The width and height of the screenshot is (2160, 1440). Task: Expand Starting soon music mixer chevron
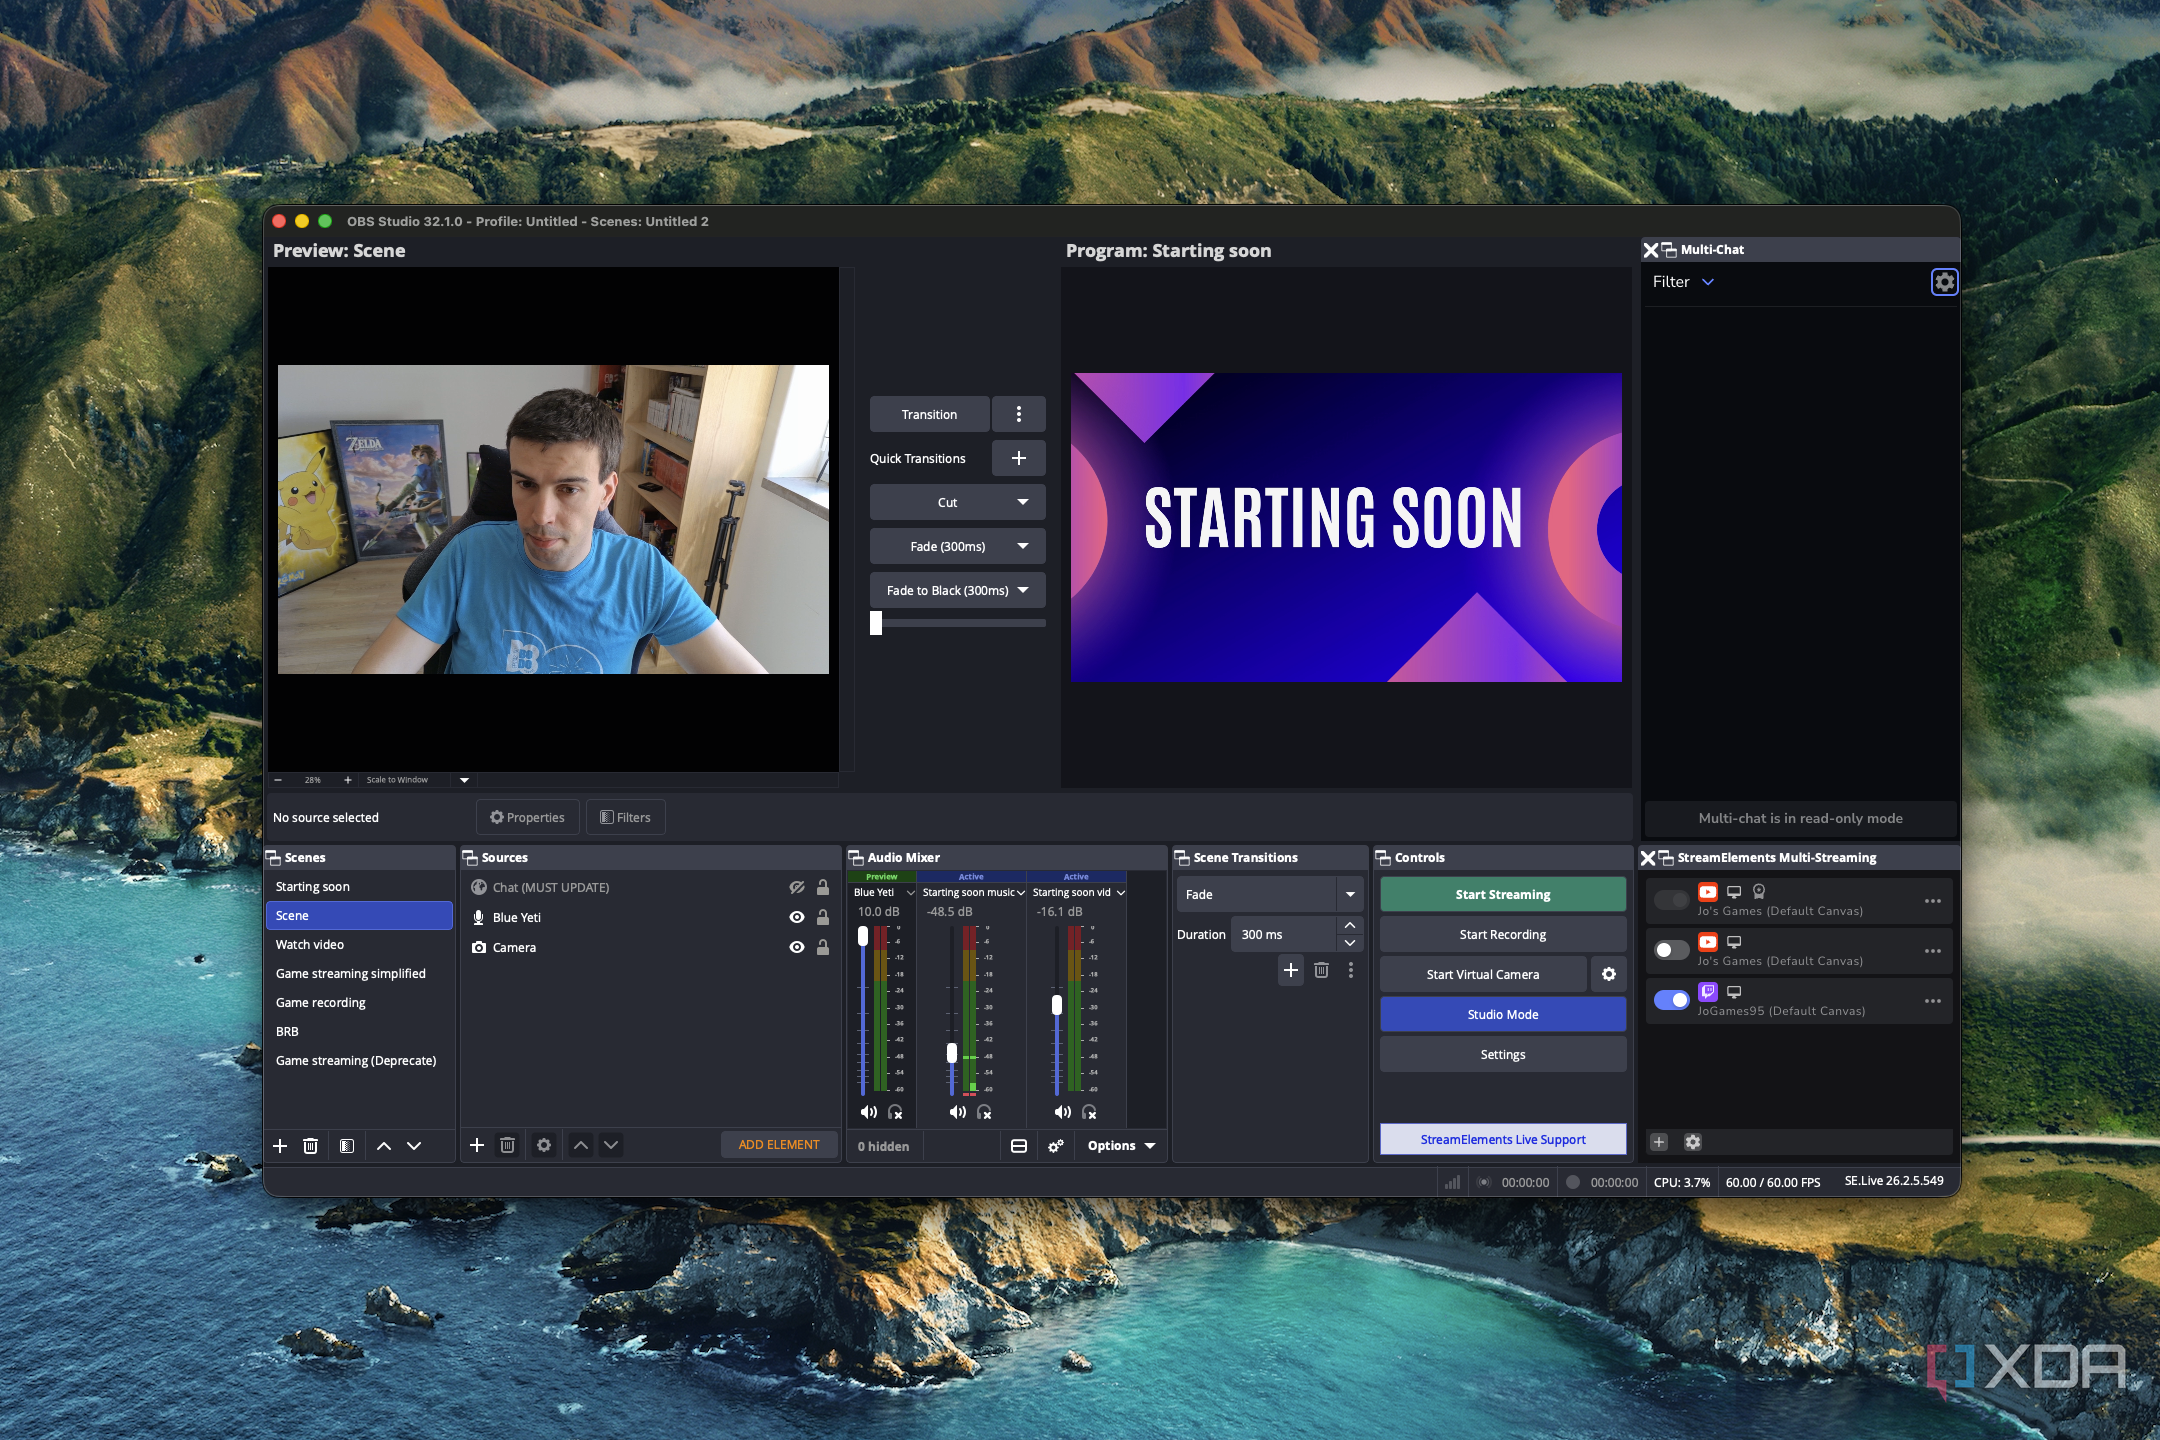(x=1021, y=893)
